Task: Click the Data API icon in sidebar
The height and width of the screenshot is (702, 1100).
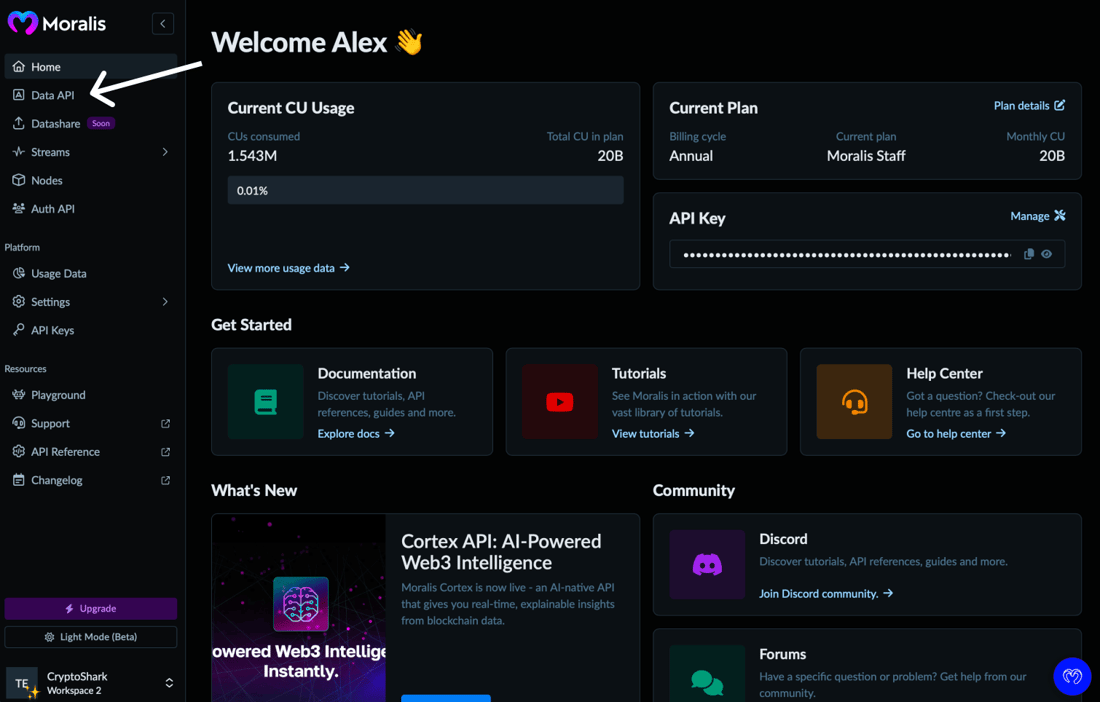Action: point(19,95)
